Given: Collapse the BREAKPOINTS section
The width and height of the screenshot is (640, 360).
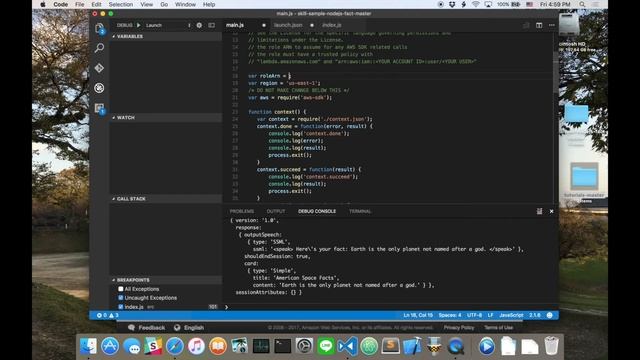Looking at the screenshot, I should (166, 280).
